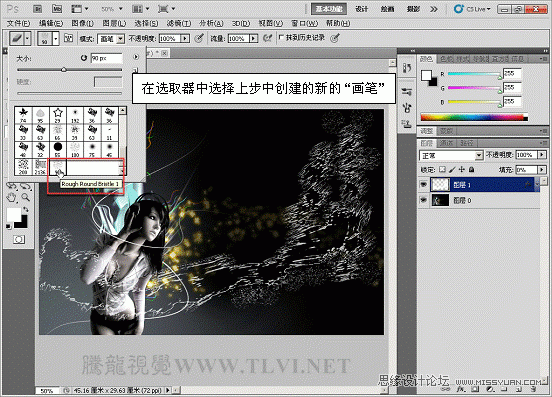This screenshot has width=552, height=397.
Task: Open the brush preset picker arrow
Action: pos(56,38)
